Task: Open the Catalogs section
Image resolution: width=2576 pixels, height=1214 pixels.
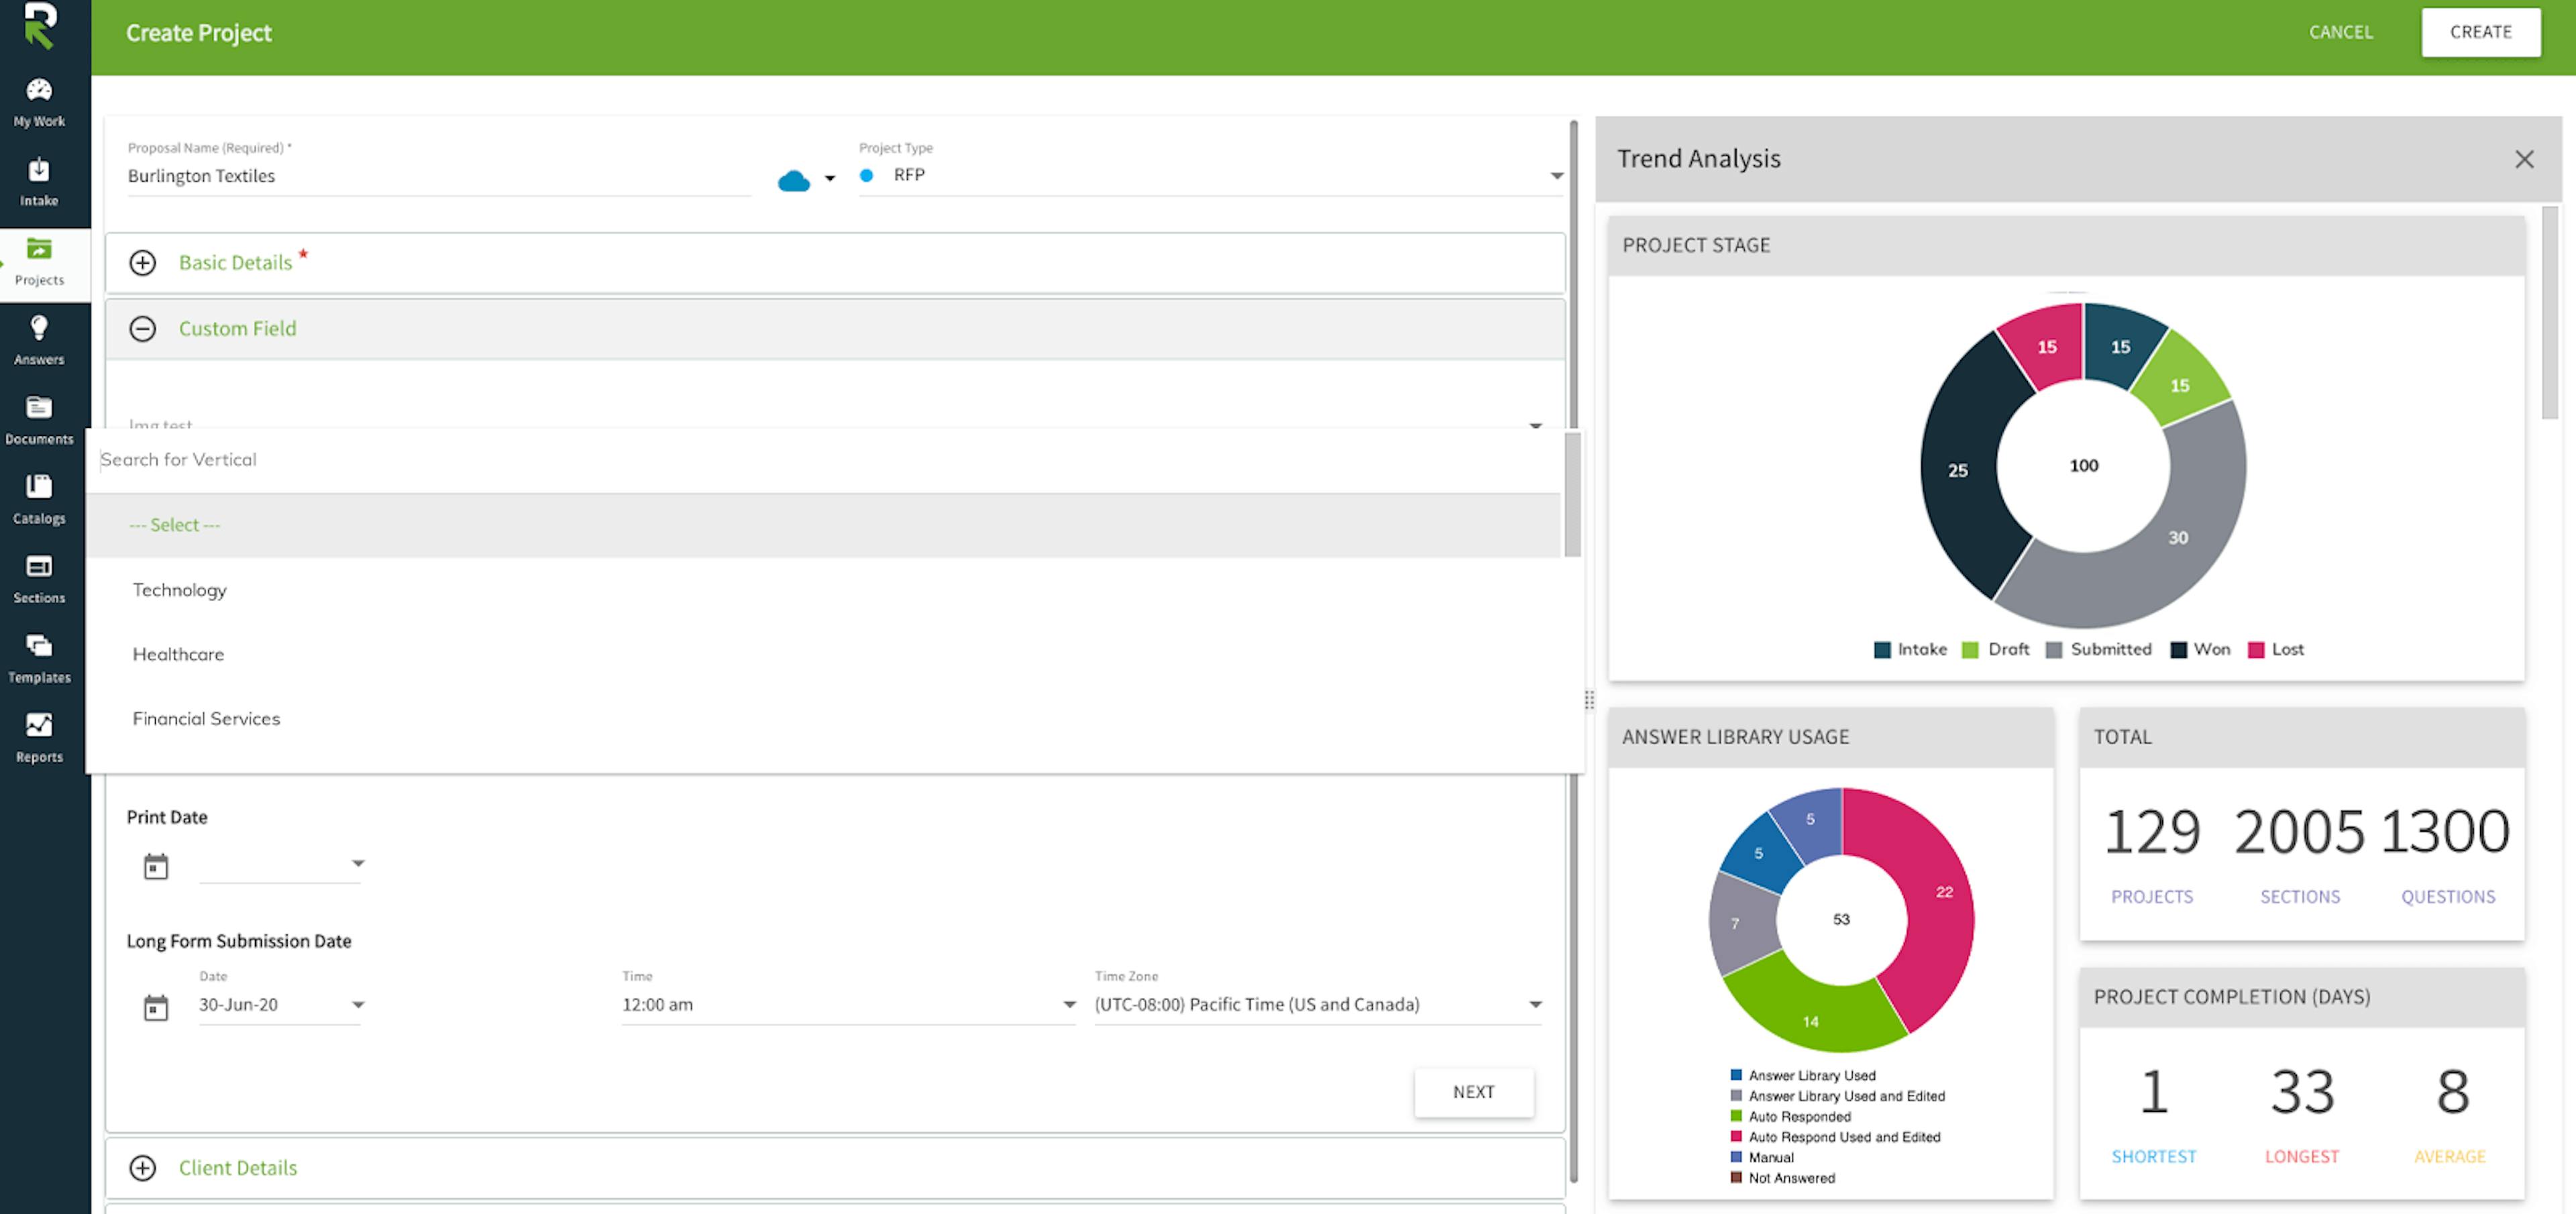Action: [x=39, y=497]
